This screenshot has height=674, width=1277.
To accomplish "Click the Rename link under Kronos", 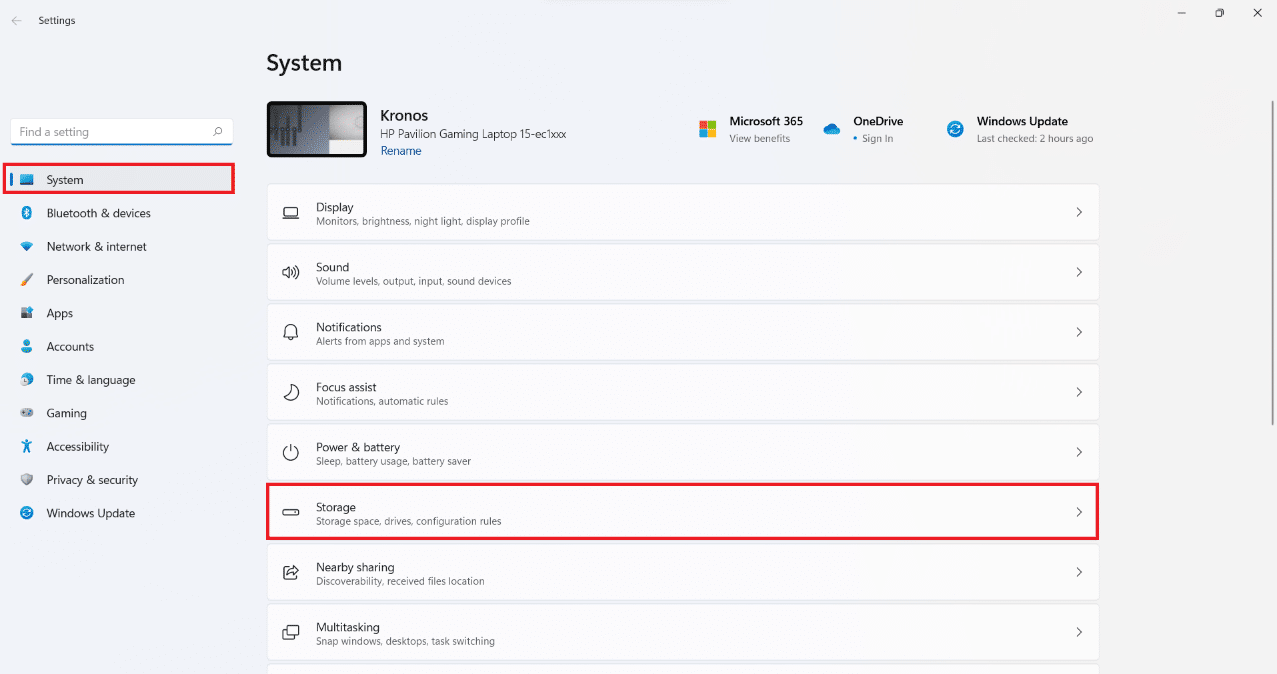I will [x=401, y=151].
